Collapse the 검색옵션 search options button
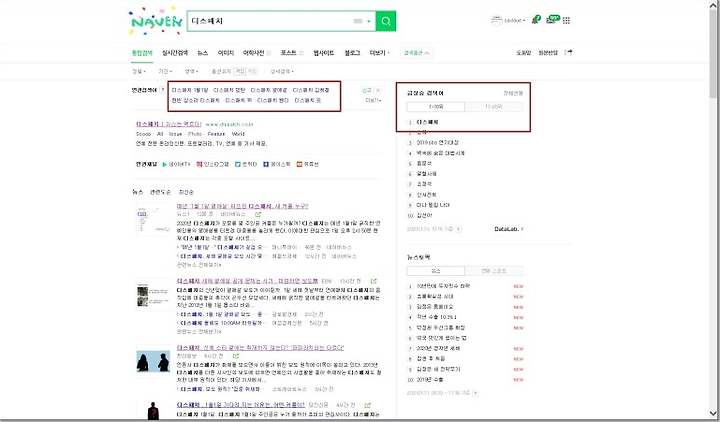The image size is (720, 422). [x=416, y=53]
